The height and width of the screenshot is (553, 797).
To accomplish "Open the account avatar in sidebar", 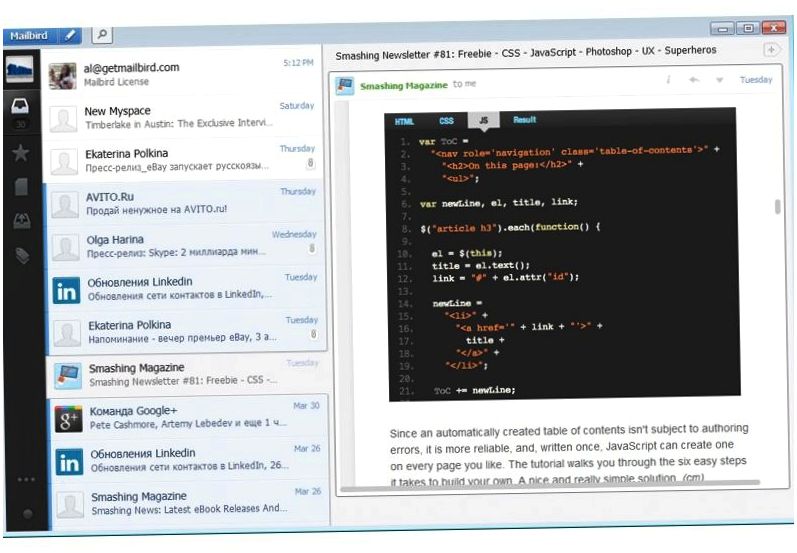I will click(20, 69).
